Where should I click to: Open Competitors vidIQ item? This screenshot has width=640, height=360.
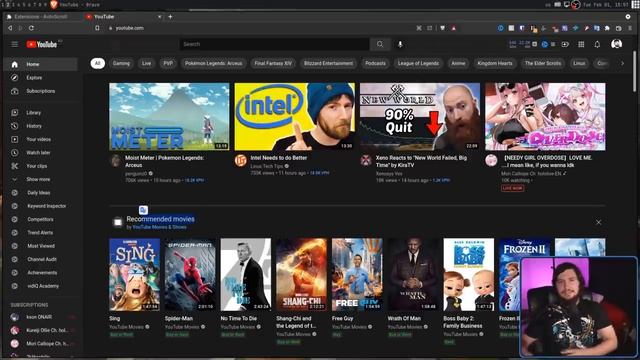coord(40,219)
